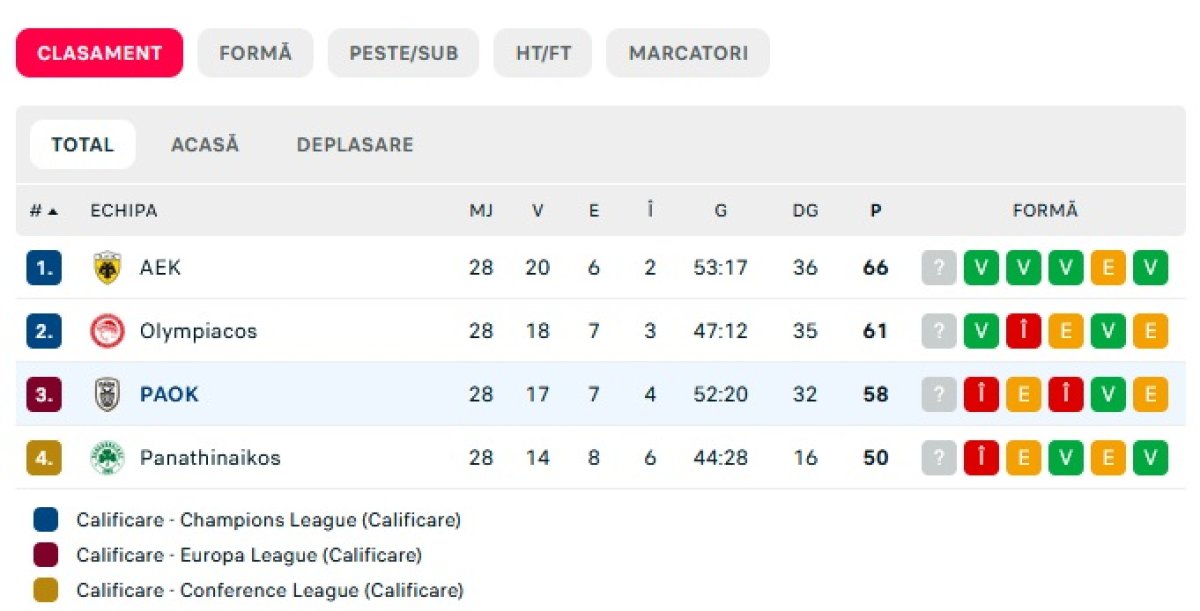Switch to the Formă tab
The height and width of the screenshot is (611, 1200).
pyautogui.click(x=255, y=53)
